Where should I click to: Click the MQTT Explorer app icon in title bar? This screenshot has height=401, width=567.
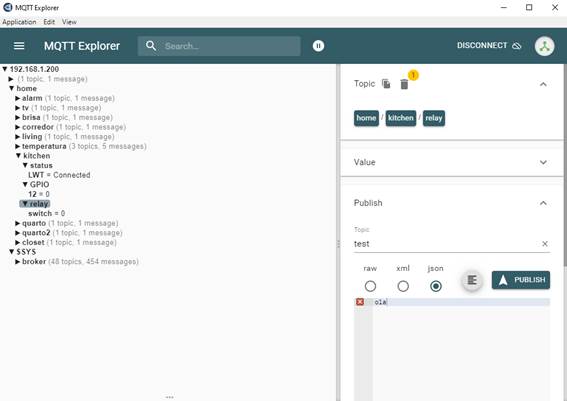(8, 7)
